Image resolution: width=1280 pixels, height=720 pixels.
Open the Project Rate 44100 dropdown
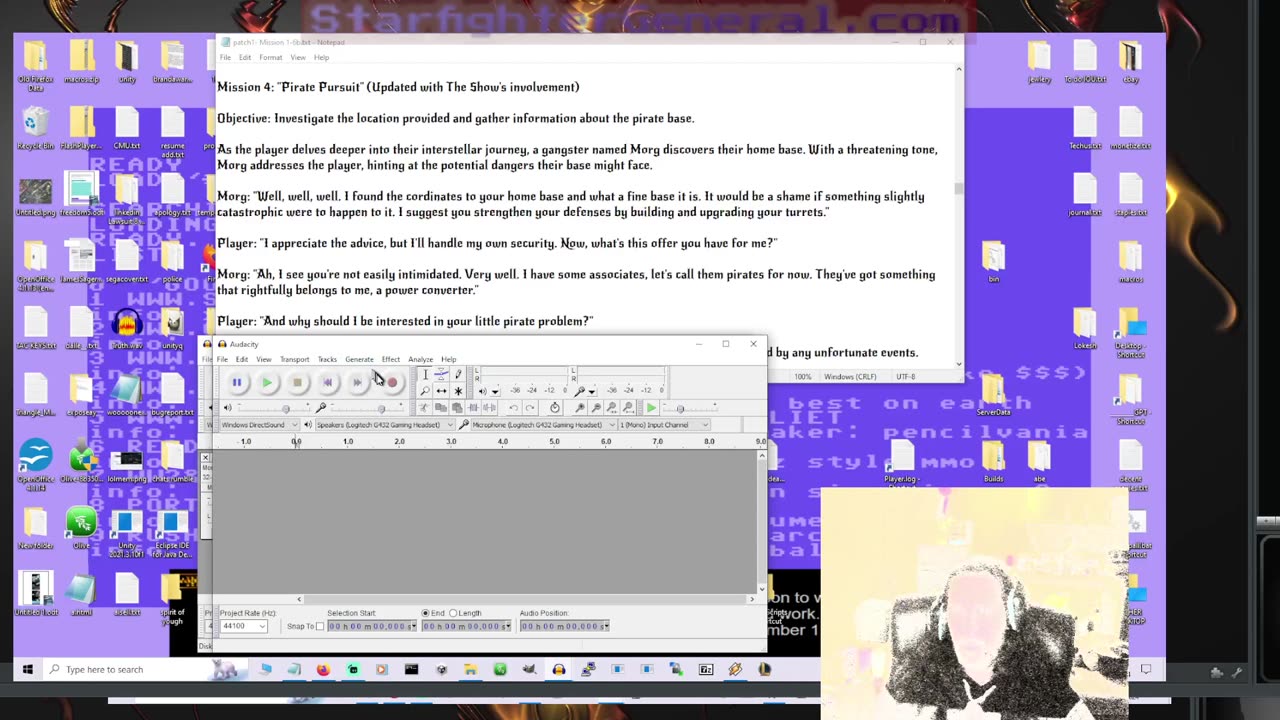pos(262,626)
